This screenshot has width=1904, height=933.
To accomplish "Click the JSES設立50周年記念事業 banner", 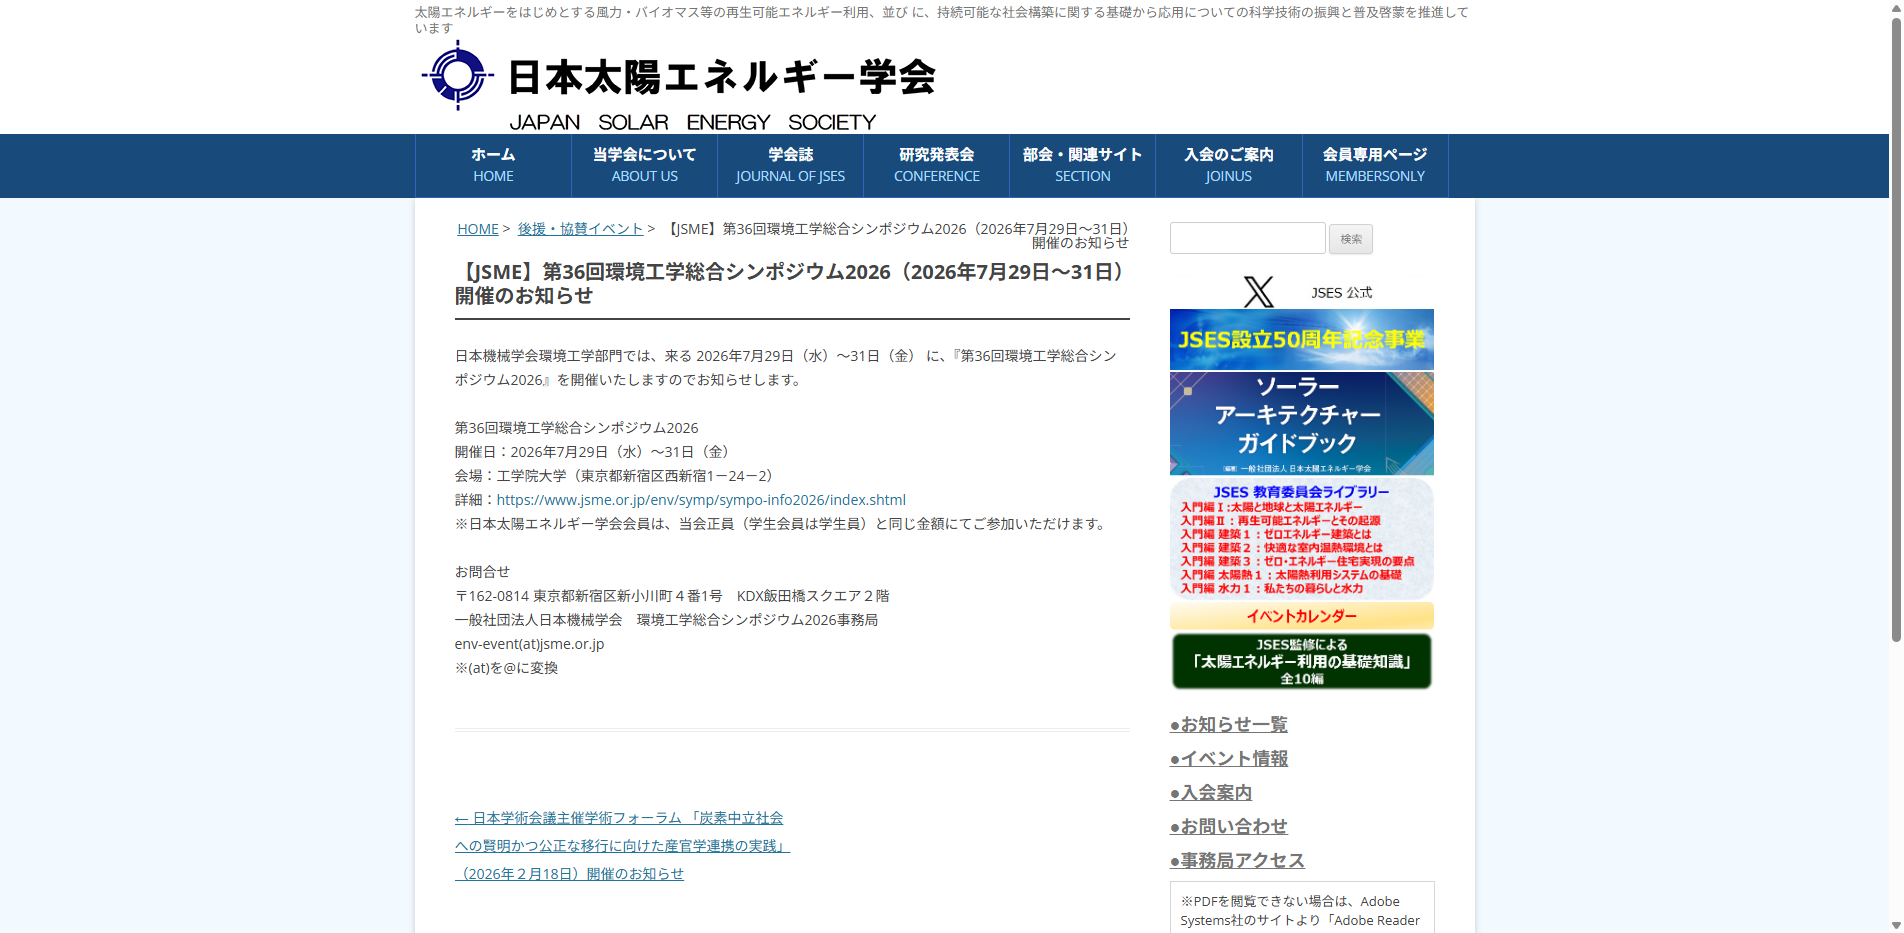I will tap(1300, 339).
